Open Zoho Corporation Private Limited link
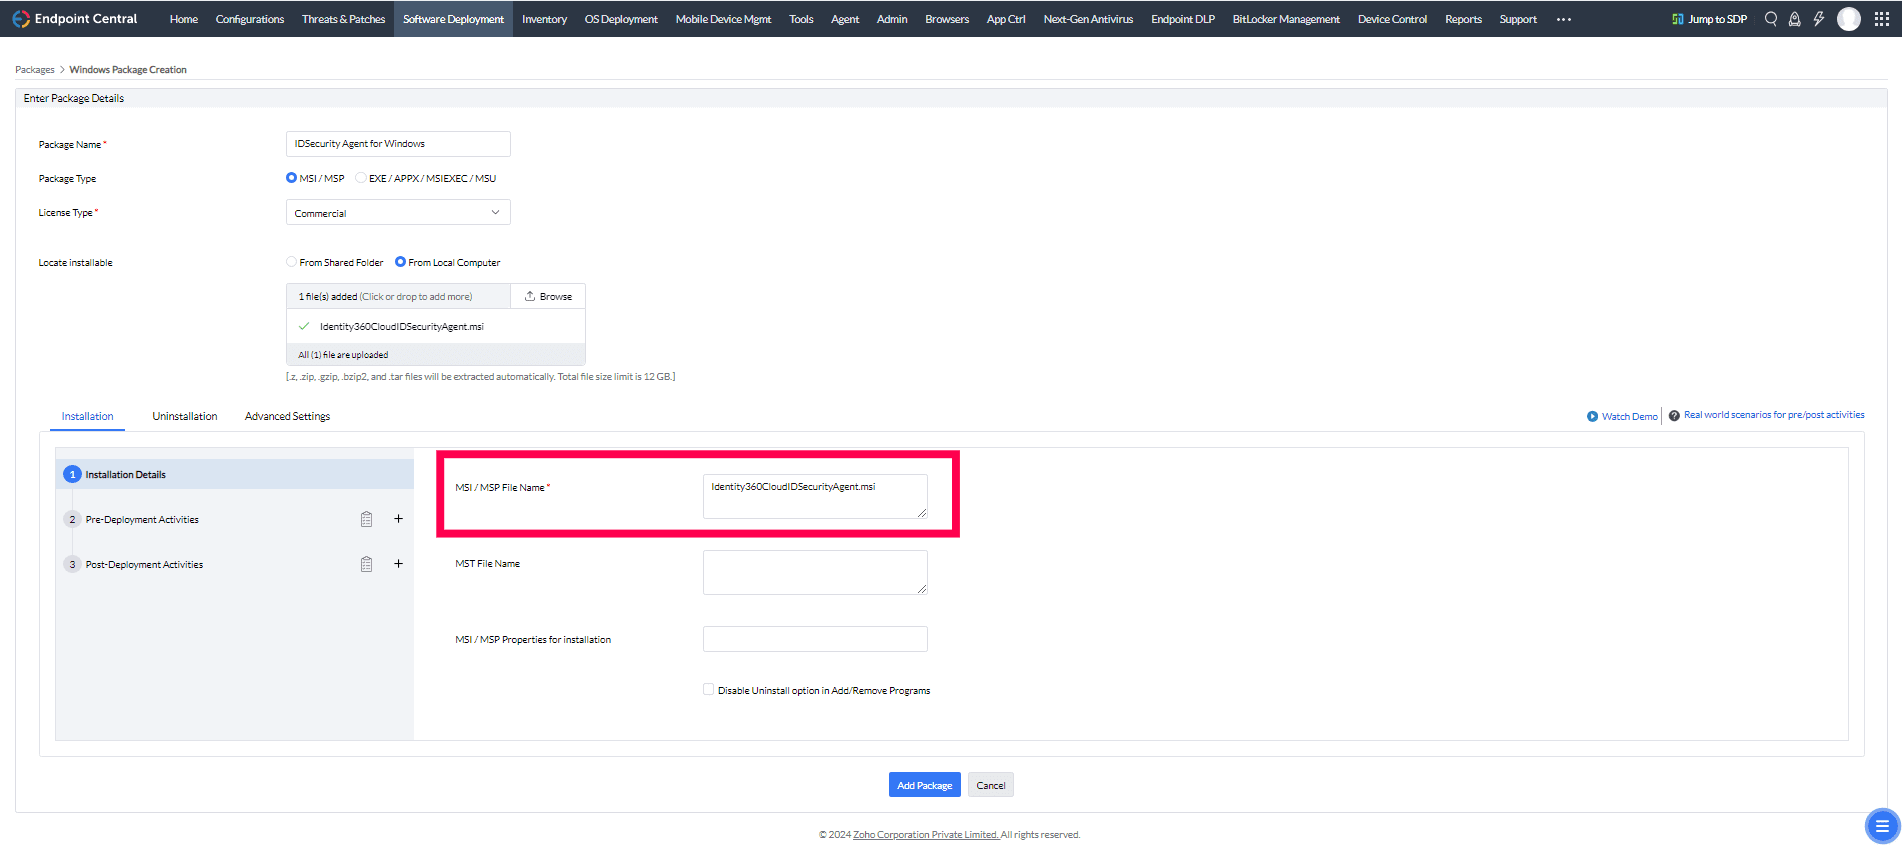The width and height of the screenshot is (1902, 845). coord(926,835)
